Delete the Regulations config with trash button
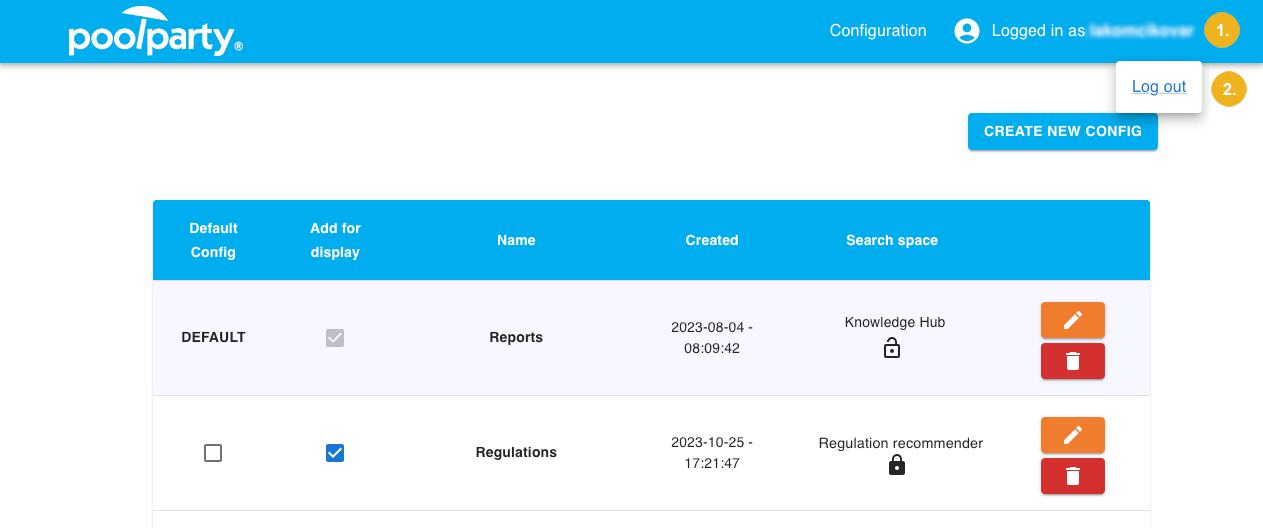This screenshot has height=528, width=1263. [x=1073, y=476]
